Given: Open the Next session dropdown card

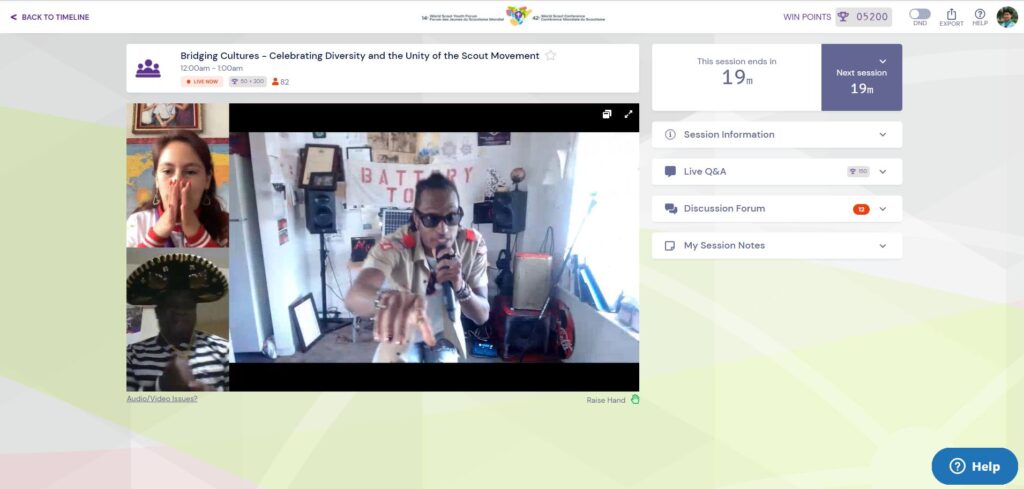Looking at the screenshot, I should pos(861,77).
